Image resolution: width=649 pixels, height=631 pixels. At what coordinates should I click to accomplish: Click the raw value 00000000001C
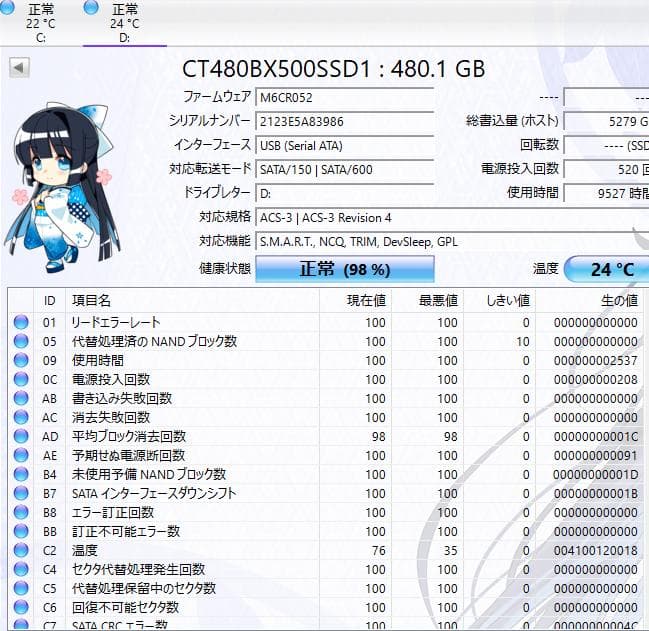(596, 436)
